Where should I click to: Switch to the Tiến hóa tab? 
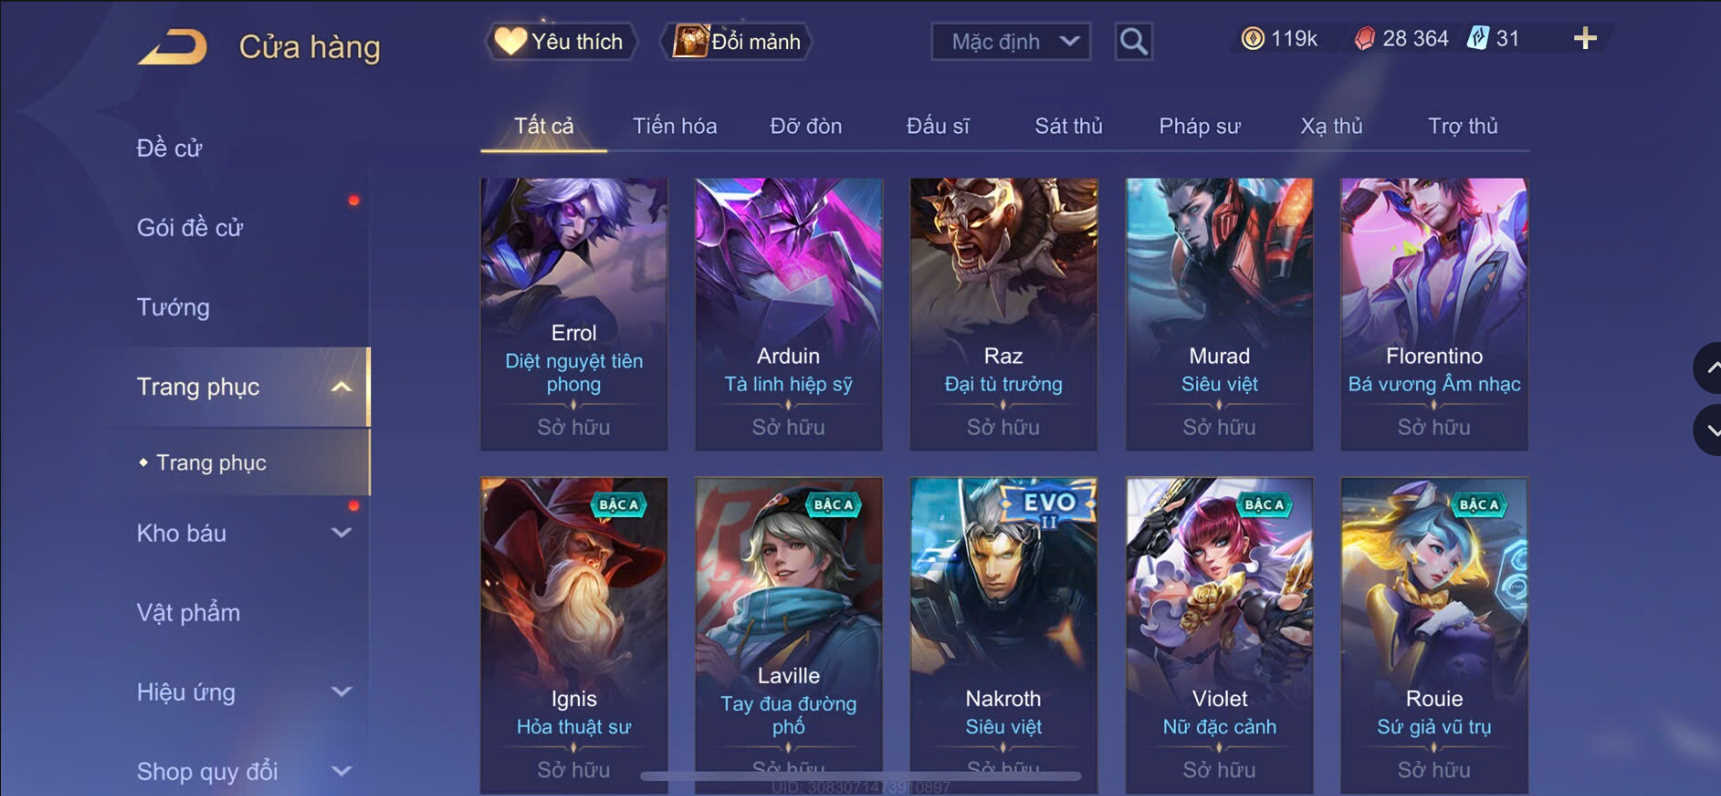675,126
